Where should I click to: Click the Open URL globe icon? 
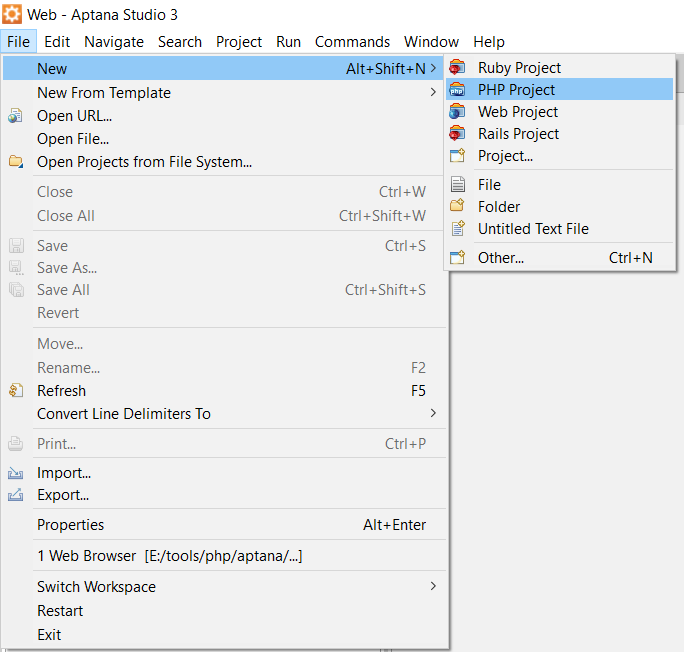[x=15, y=116]
